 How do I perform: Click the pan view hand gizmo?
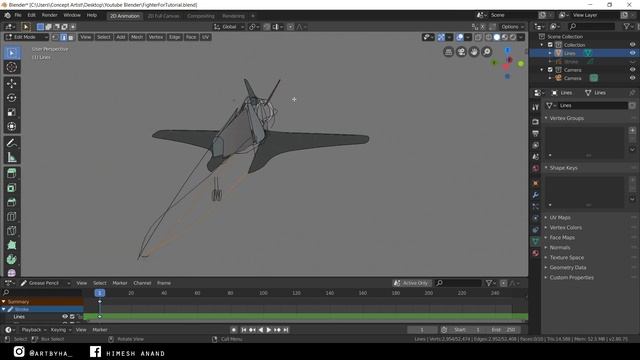coord(474,52)
